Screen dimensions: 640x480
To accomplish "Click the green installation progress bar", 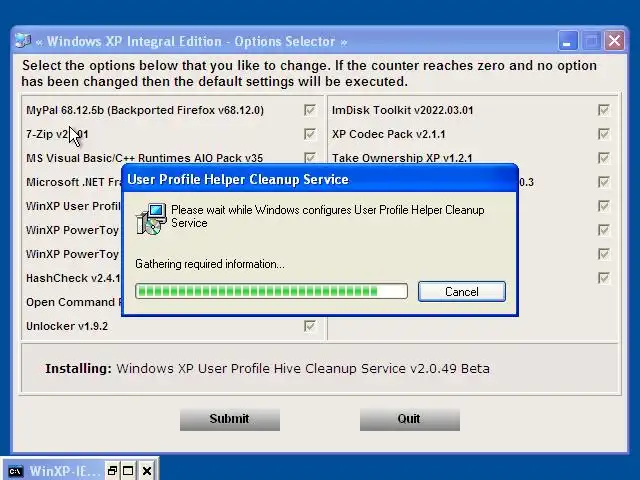I will [x=271, y=291].
